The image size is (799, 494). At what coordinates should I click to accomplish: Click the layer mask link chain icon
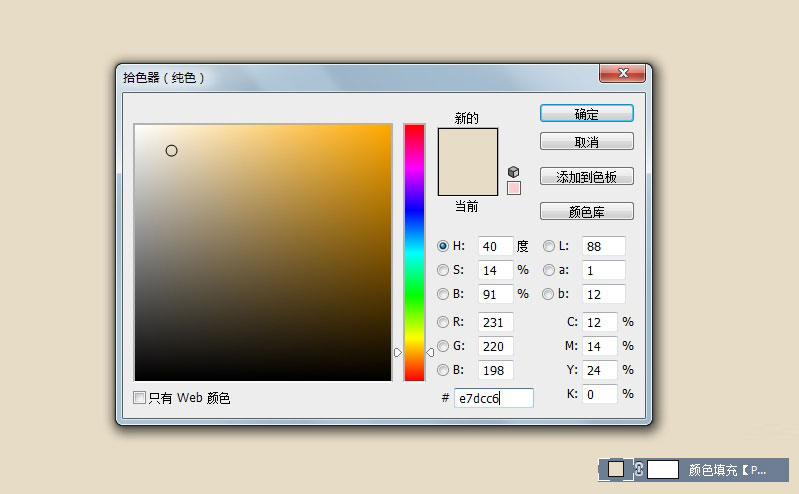[638, 469]
